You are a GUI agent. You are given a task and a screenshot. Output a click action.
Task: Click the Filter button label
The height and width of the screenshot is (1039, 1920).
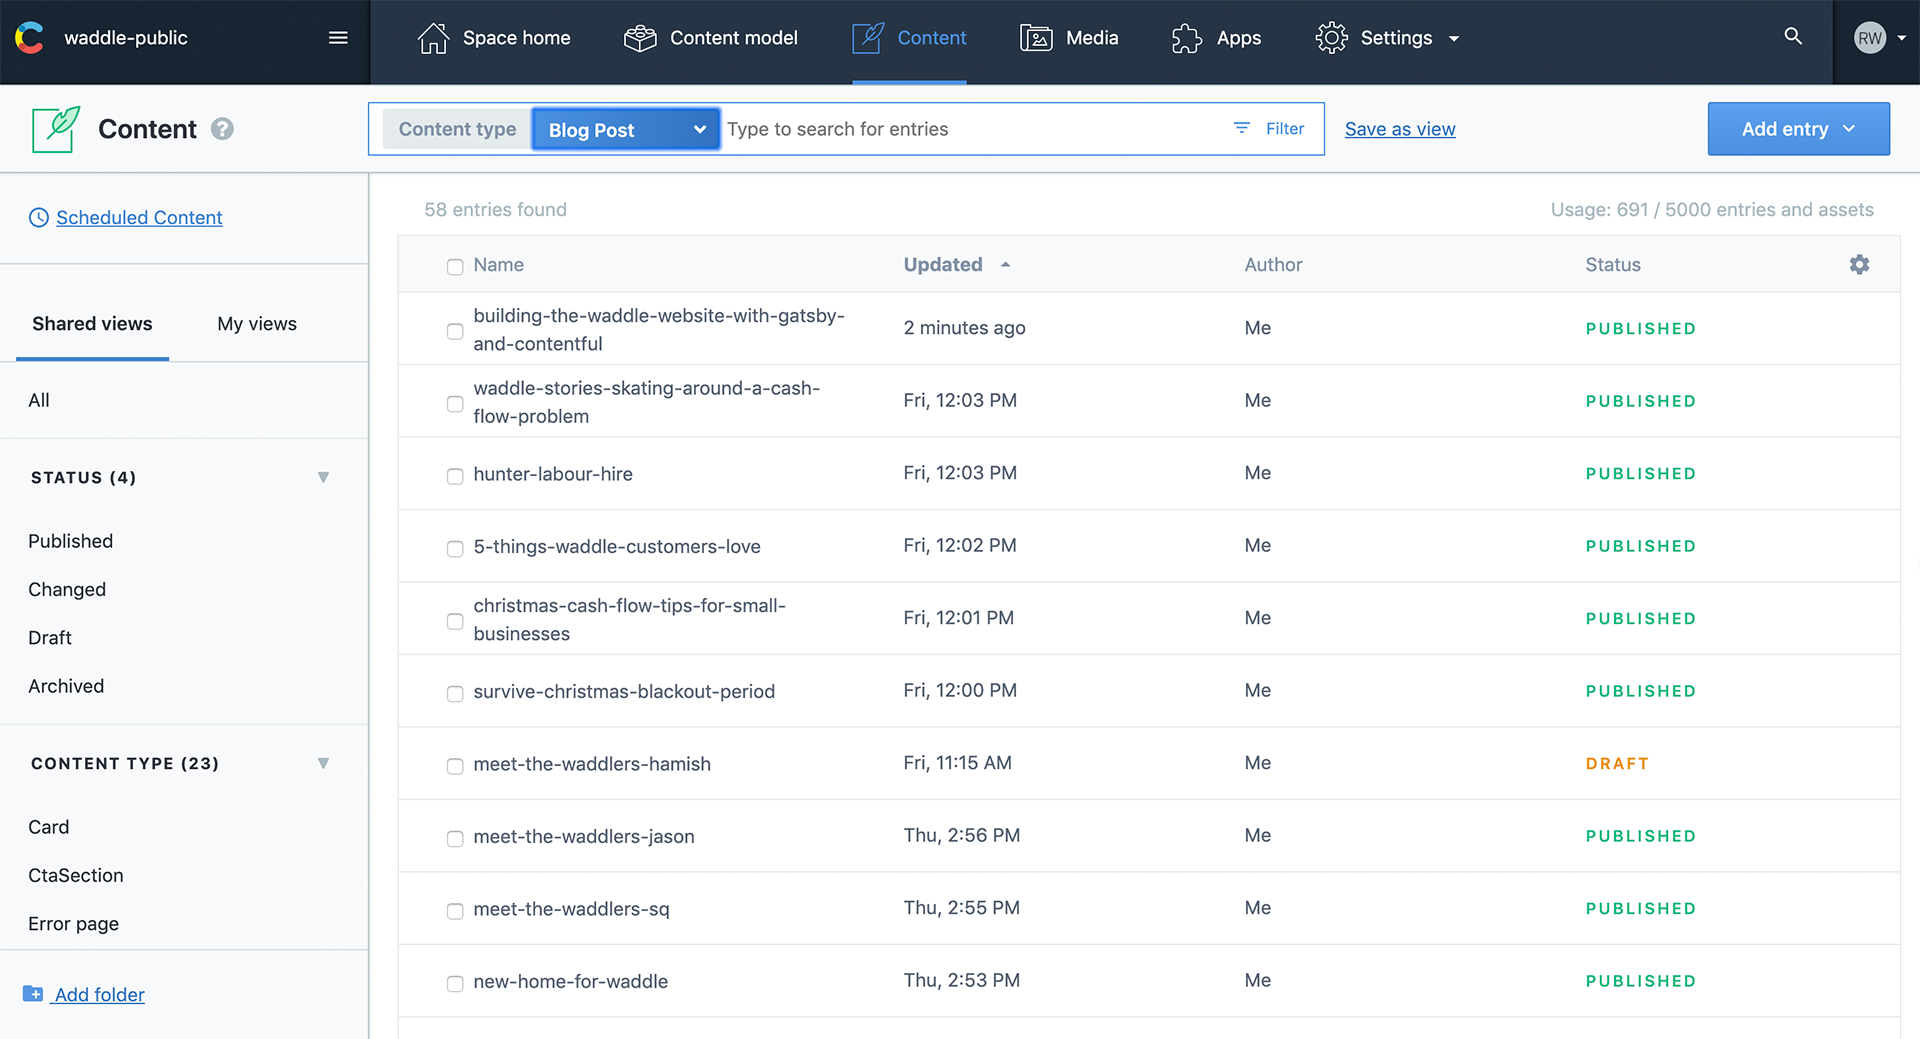(x=1285, y=128)
